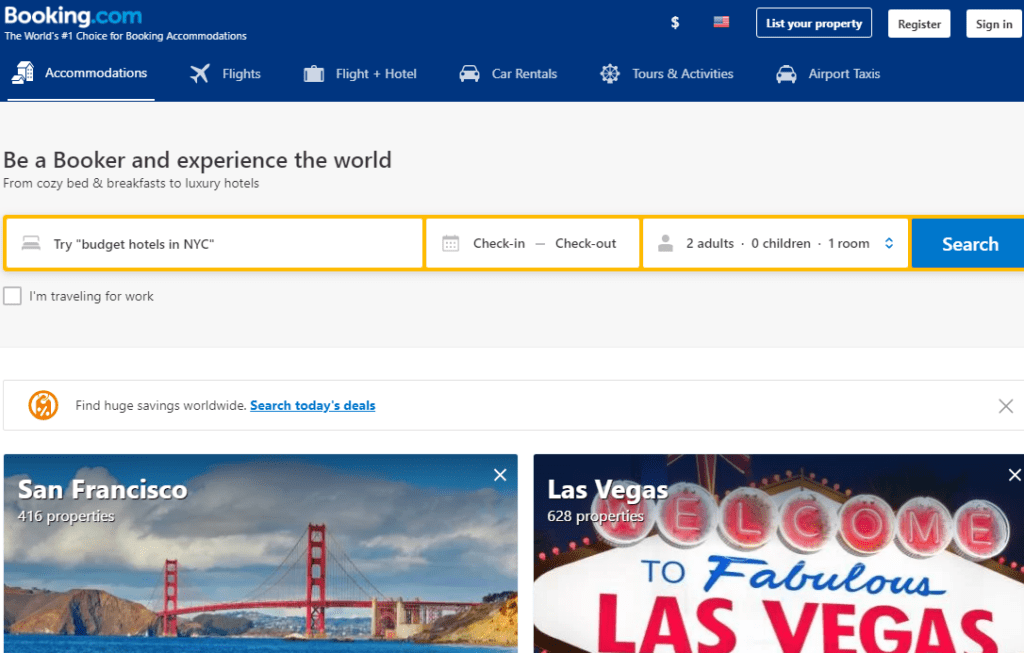Select the Accommodations tab
The height and width of the screenshot is (653, 1024).
[81, 73]
